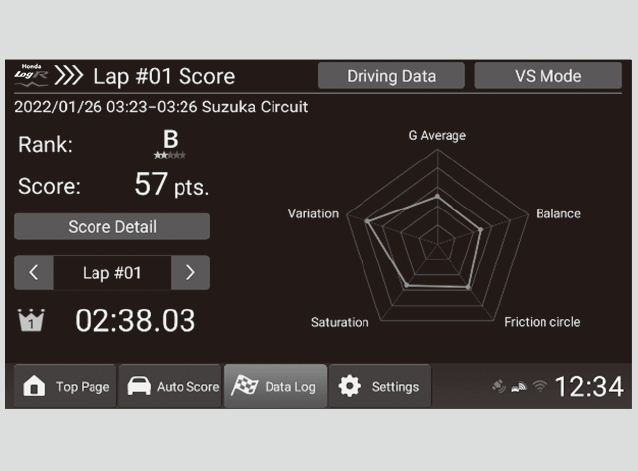
Task: Click the rank star rating indicator
Action: (x=170, y=156)
